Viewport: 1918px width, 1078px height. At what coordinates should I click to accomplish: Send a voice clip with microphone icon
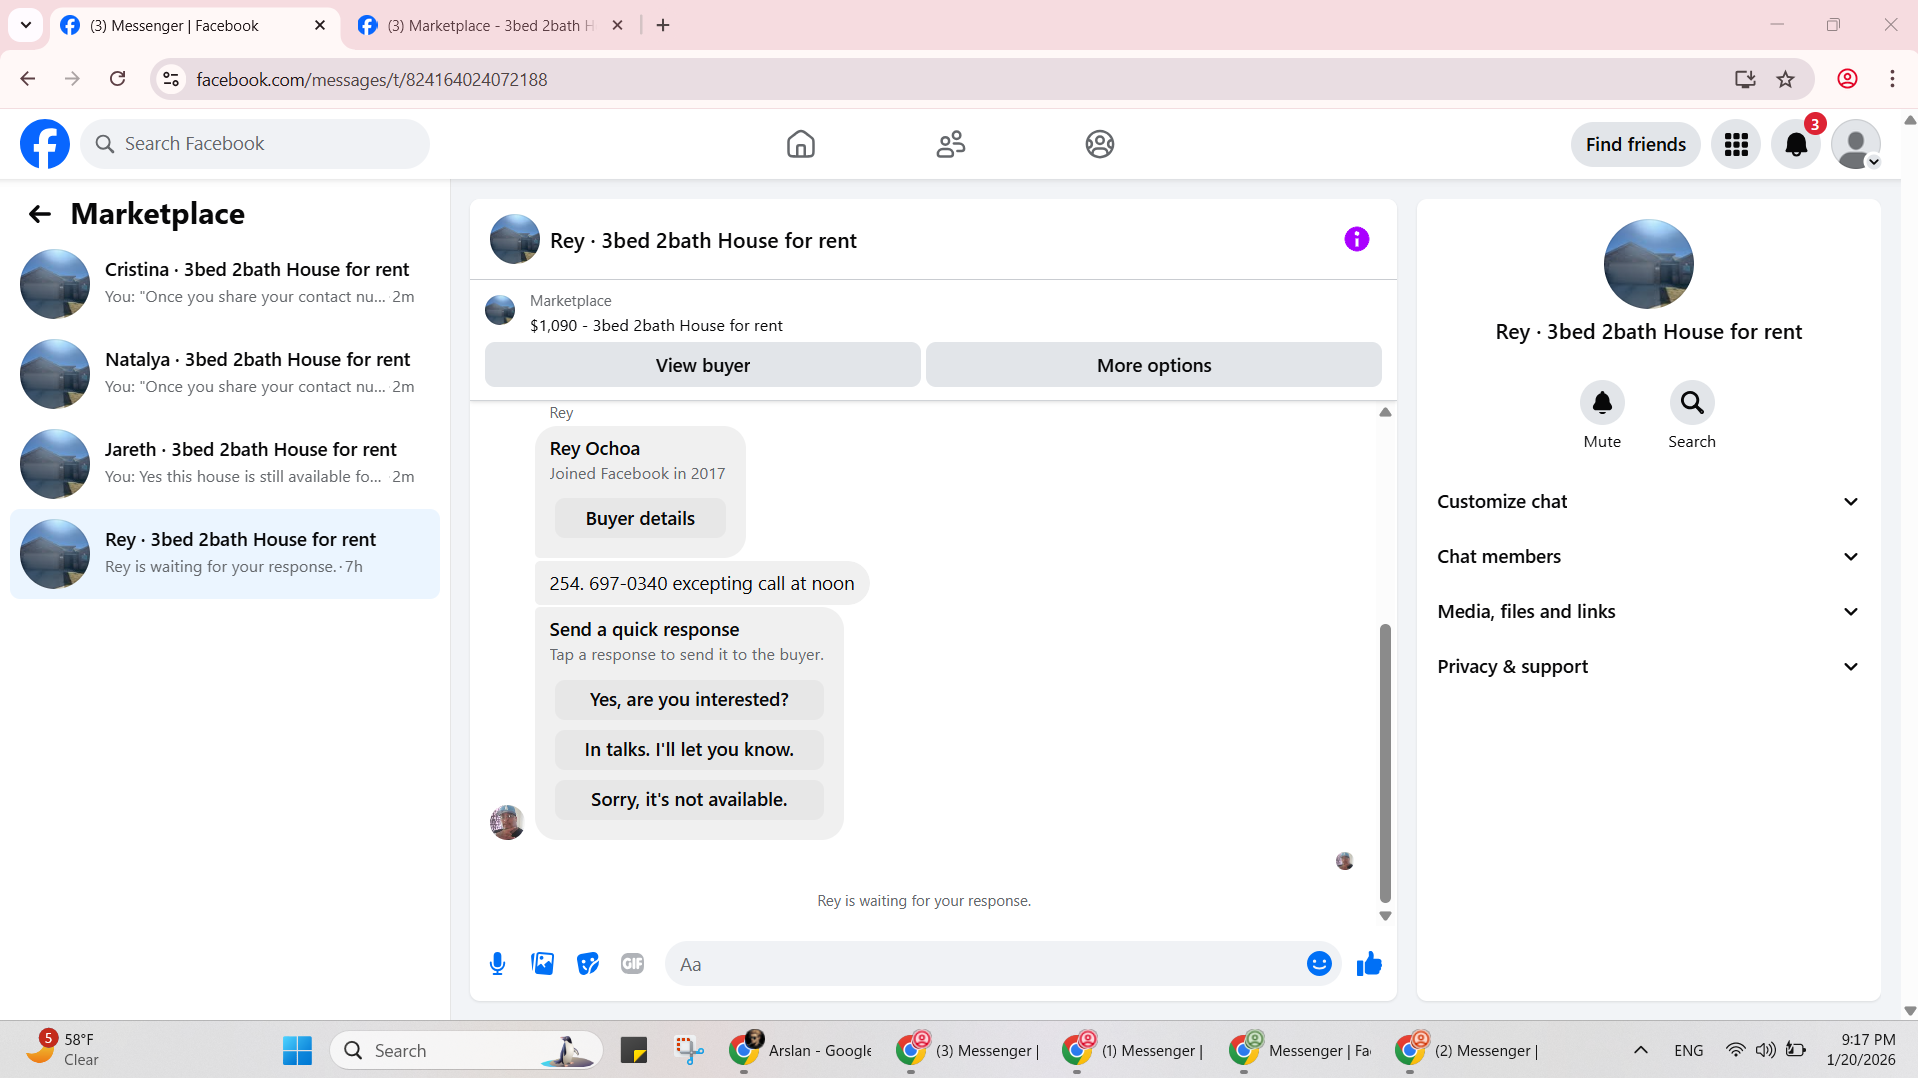tap(497, 964)
